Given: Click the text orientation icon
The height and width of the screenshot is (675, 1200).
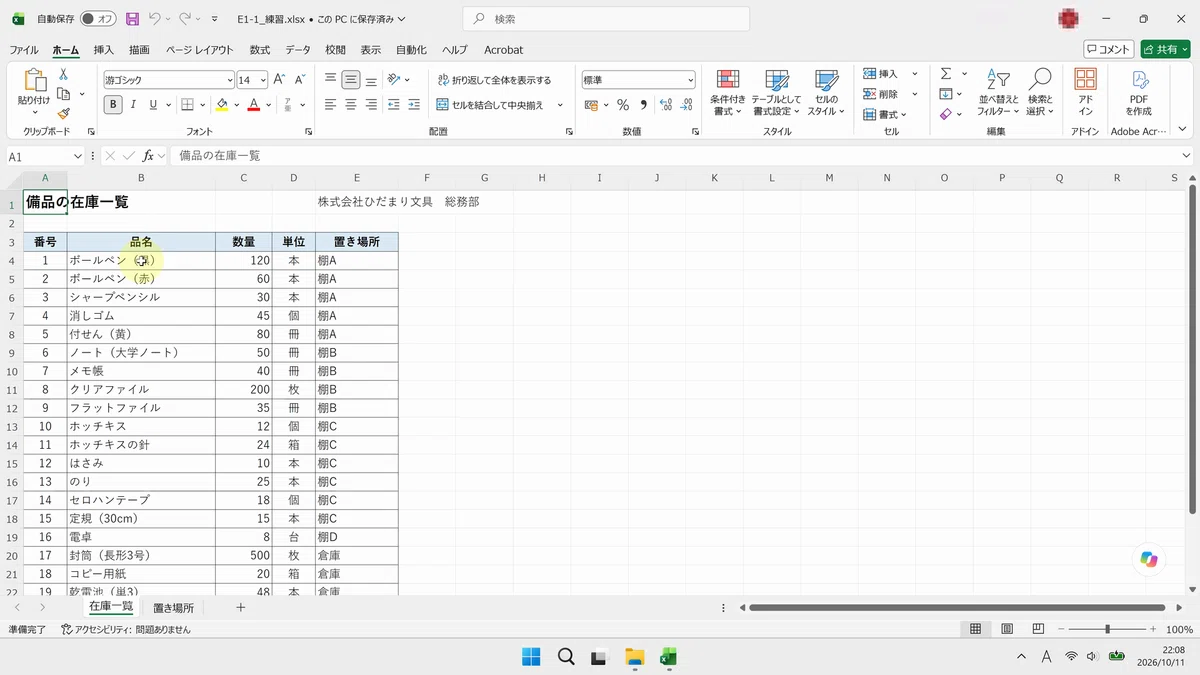Looking at the screenshot, I should coord(394,79).
